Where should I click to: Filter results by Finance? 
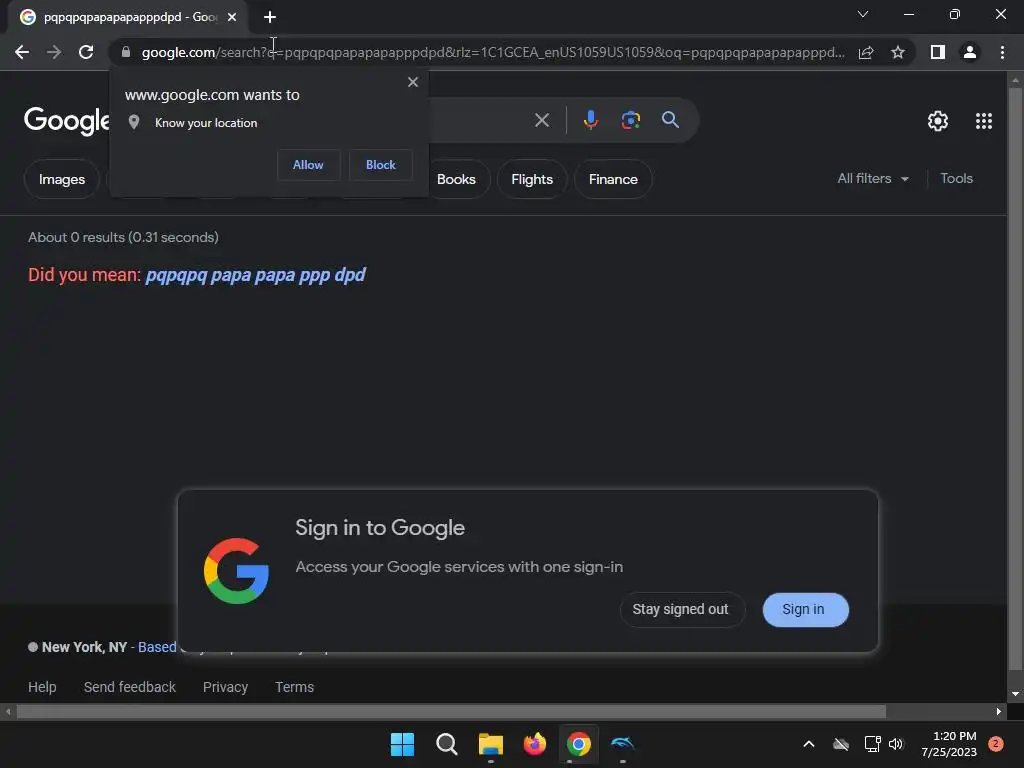point(613,179)
